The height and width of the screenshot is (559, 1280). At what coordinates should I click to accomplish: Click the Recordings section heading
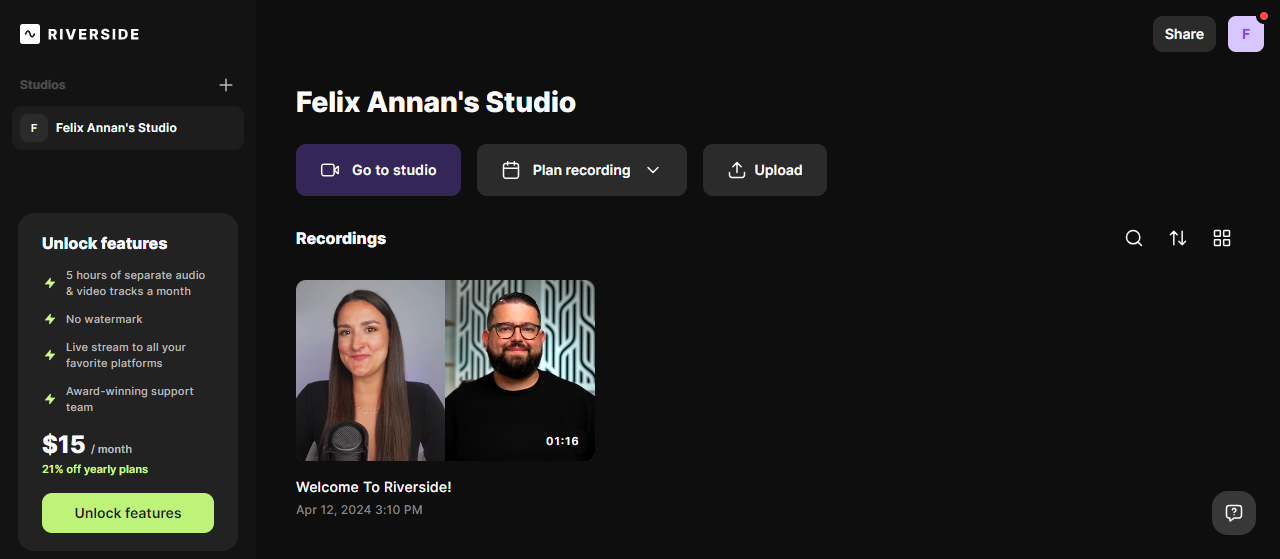341,238
